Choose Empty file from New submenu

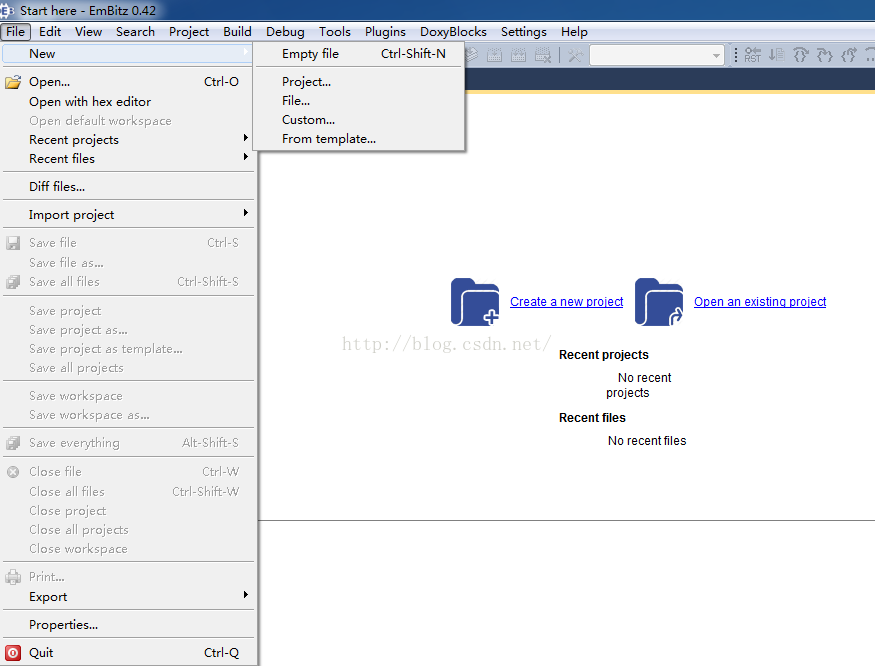(359, 54)
